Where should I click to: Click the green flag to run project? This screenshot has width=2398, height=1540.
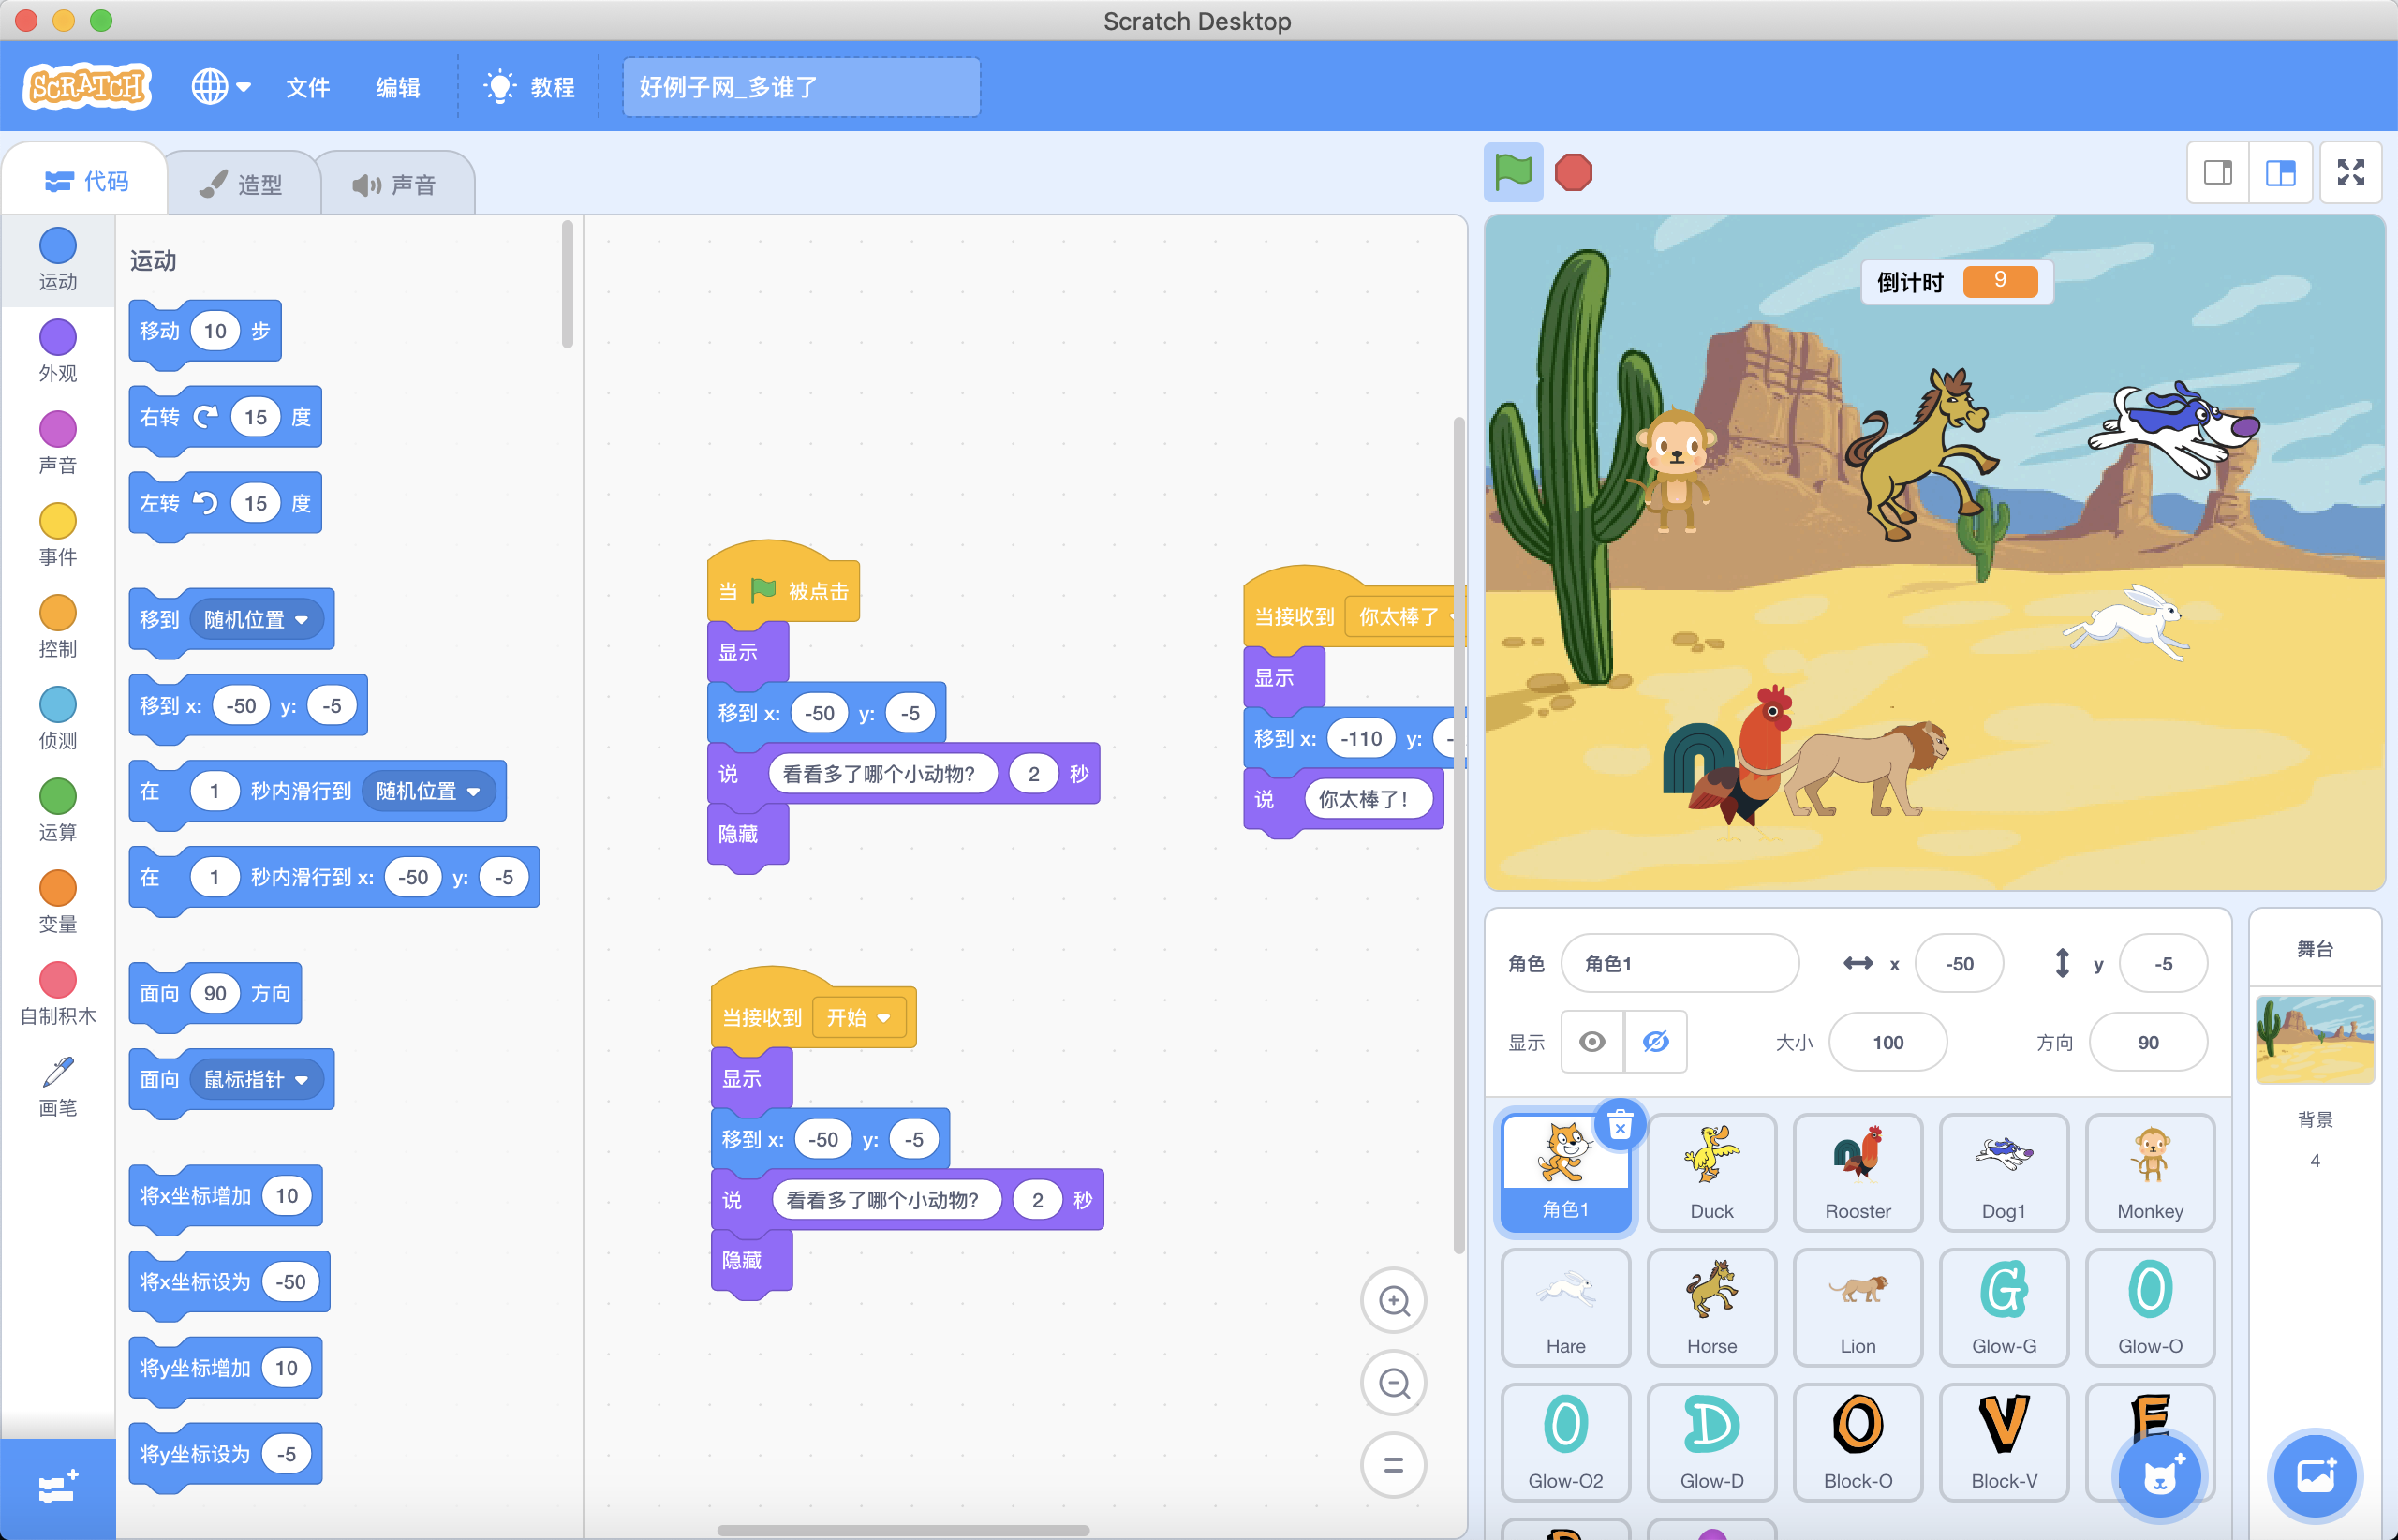(1512, 173)
